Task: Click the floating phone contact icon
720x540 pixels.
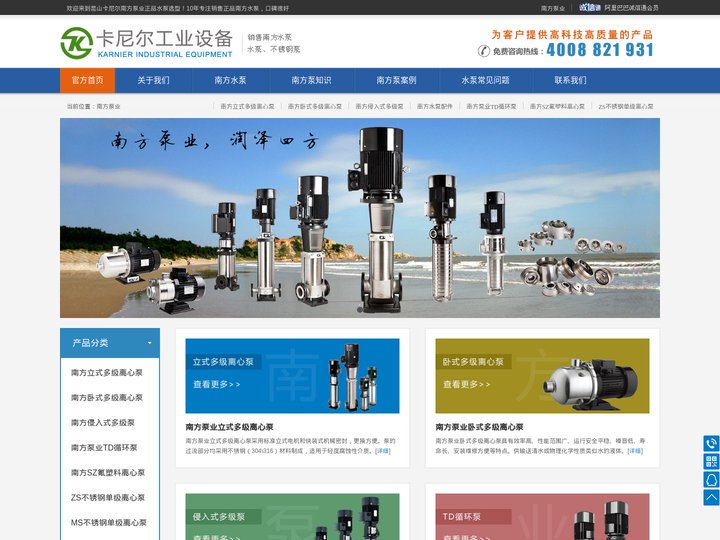Action: (x=711, y=444)
